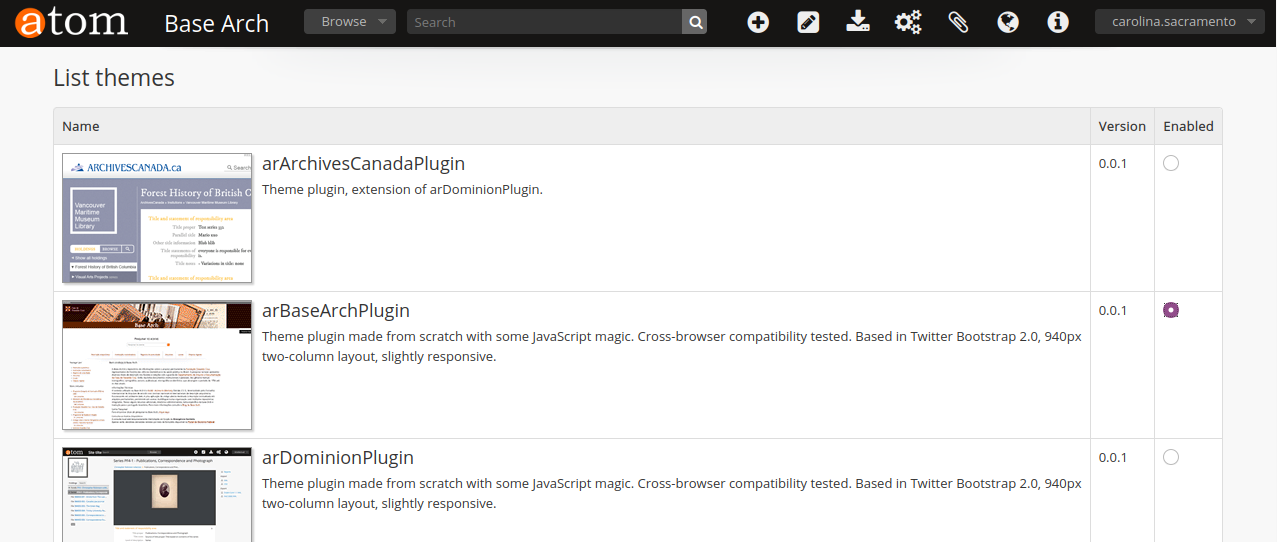Open the Browse dropdown menu
The width and height of the screenshot is (1277, 542).
pyautogui.click(x=350, y=22)
